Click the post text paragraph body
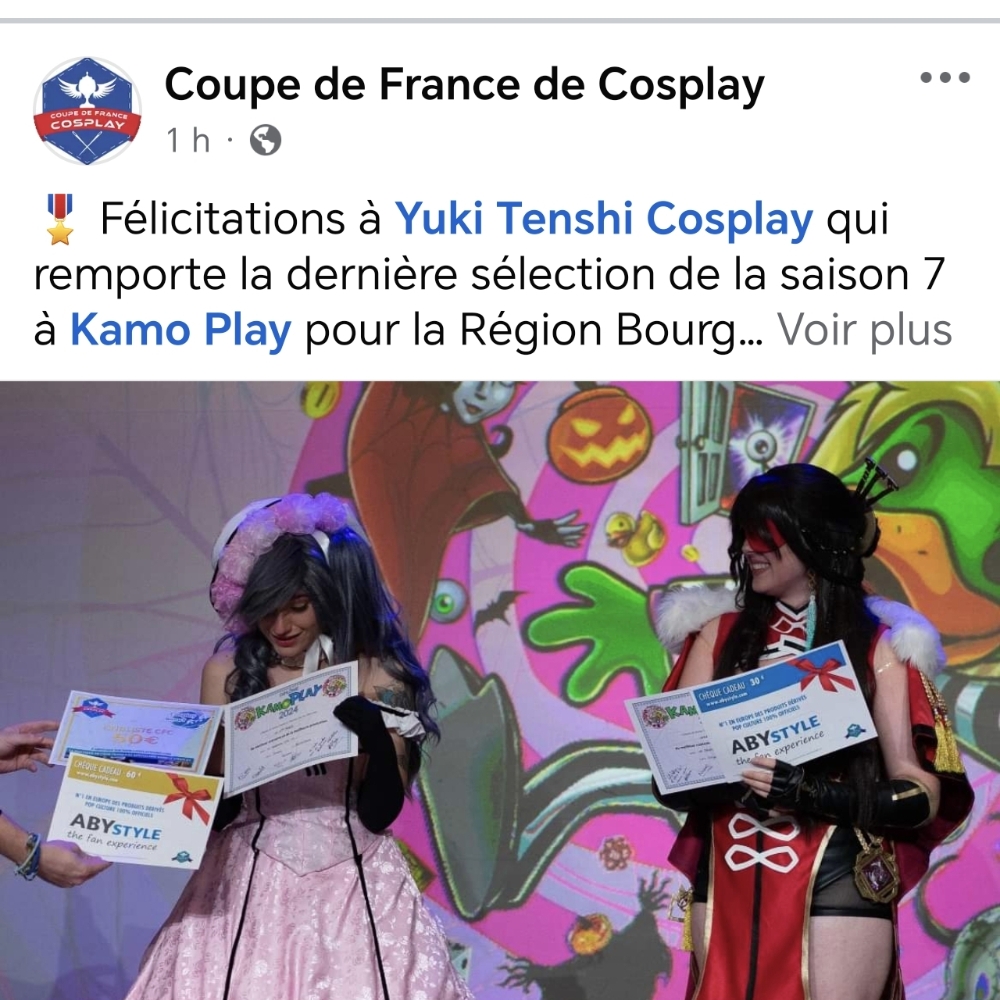 tap(493, 274)
